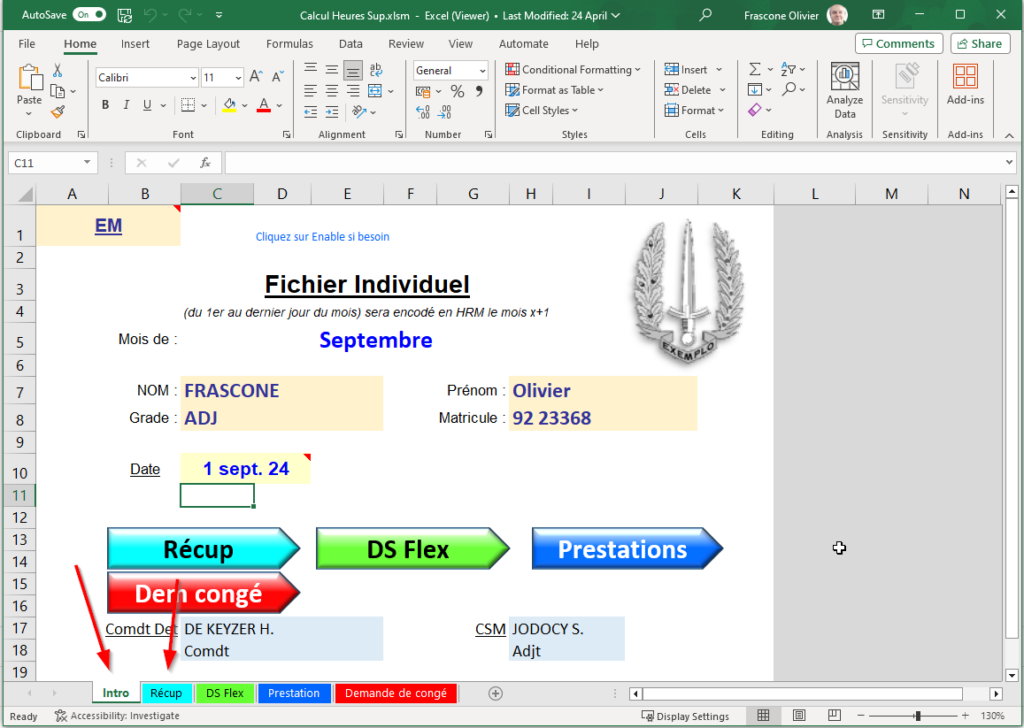
Task: Click the Cut scissors icon
Action: point(57,71)
